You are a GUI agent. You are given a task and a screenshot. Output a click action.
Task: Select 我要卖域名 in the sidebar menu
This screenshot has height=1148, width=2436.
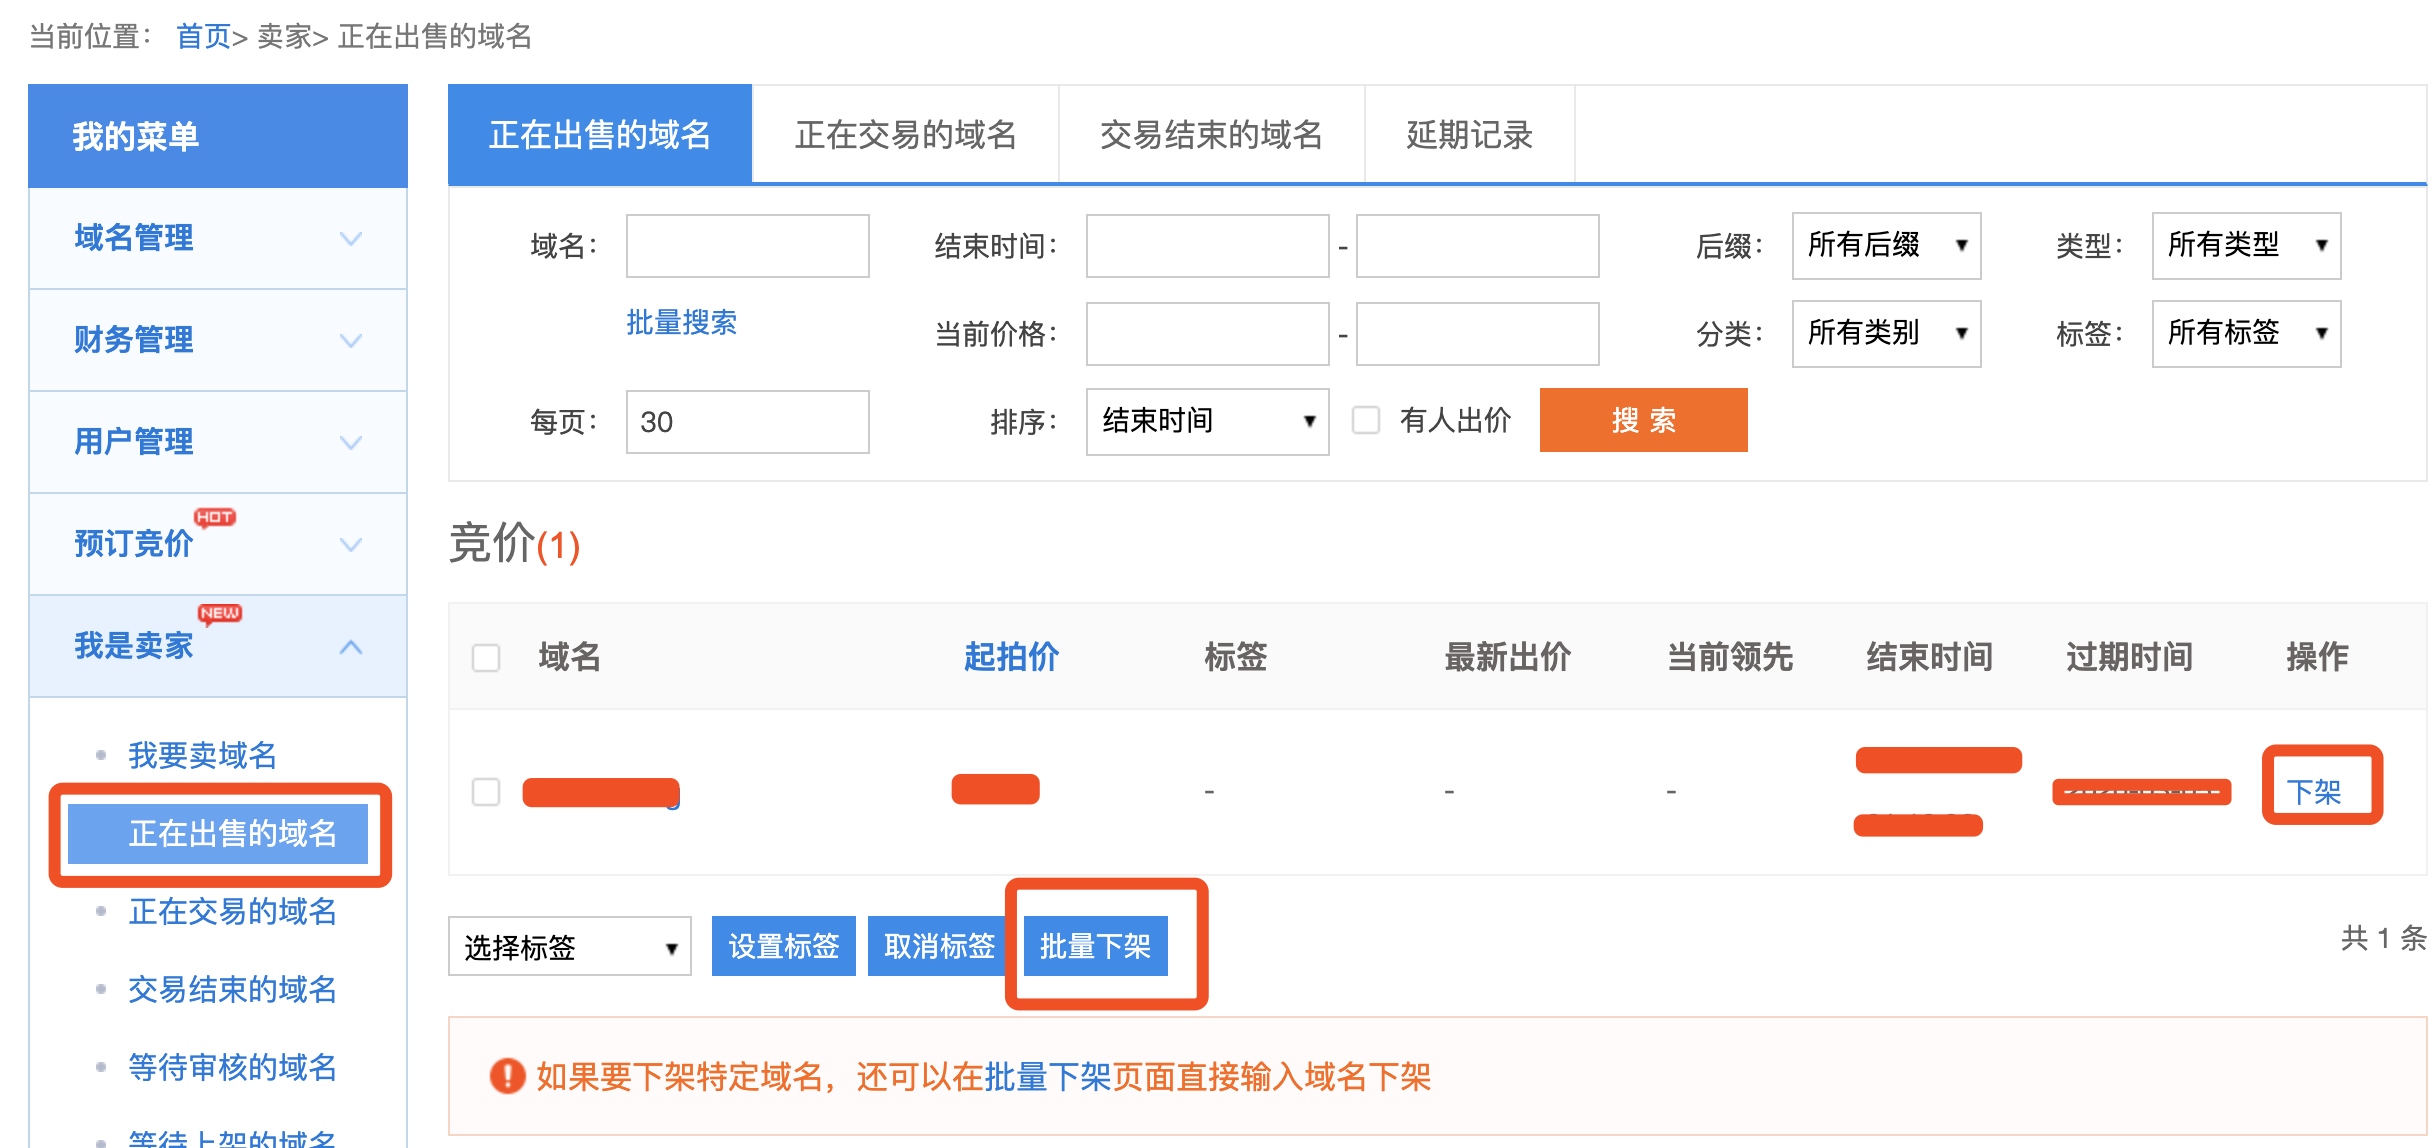pos(203,754)
